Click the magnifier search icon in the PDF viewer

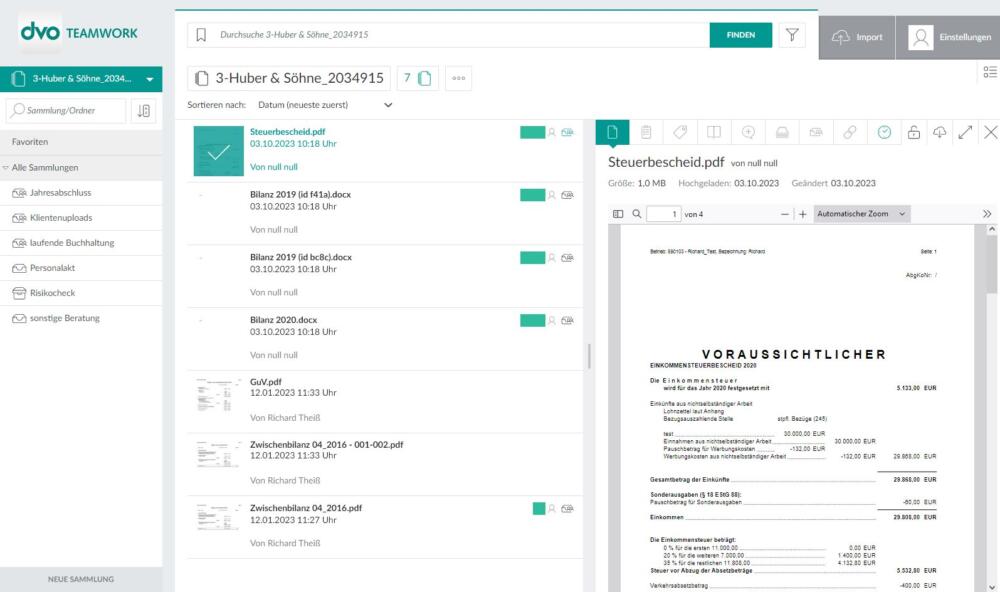pyautogui.click(x=636, y=214)
